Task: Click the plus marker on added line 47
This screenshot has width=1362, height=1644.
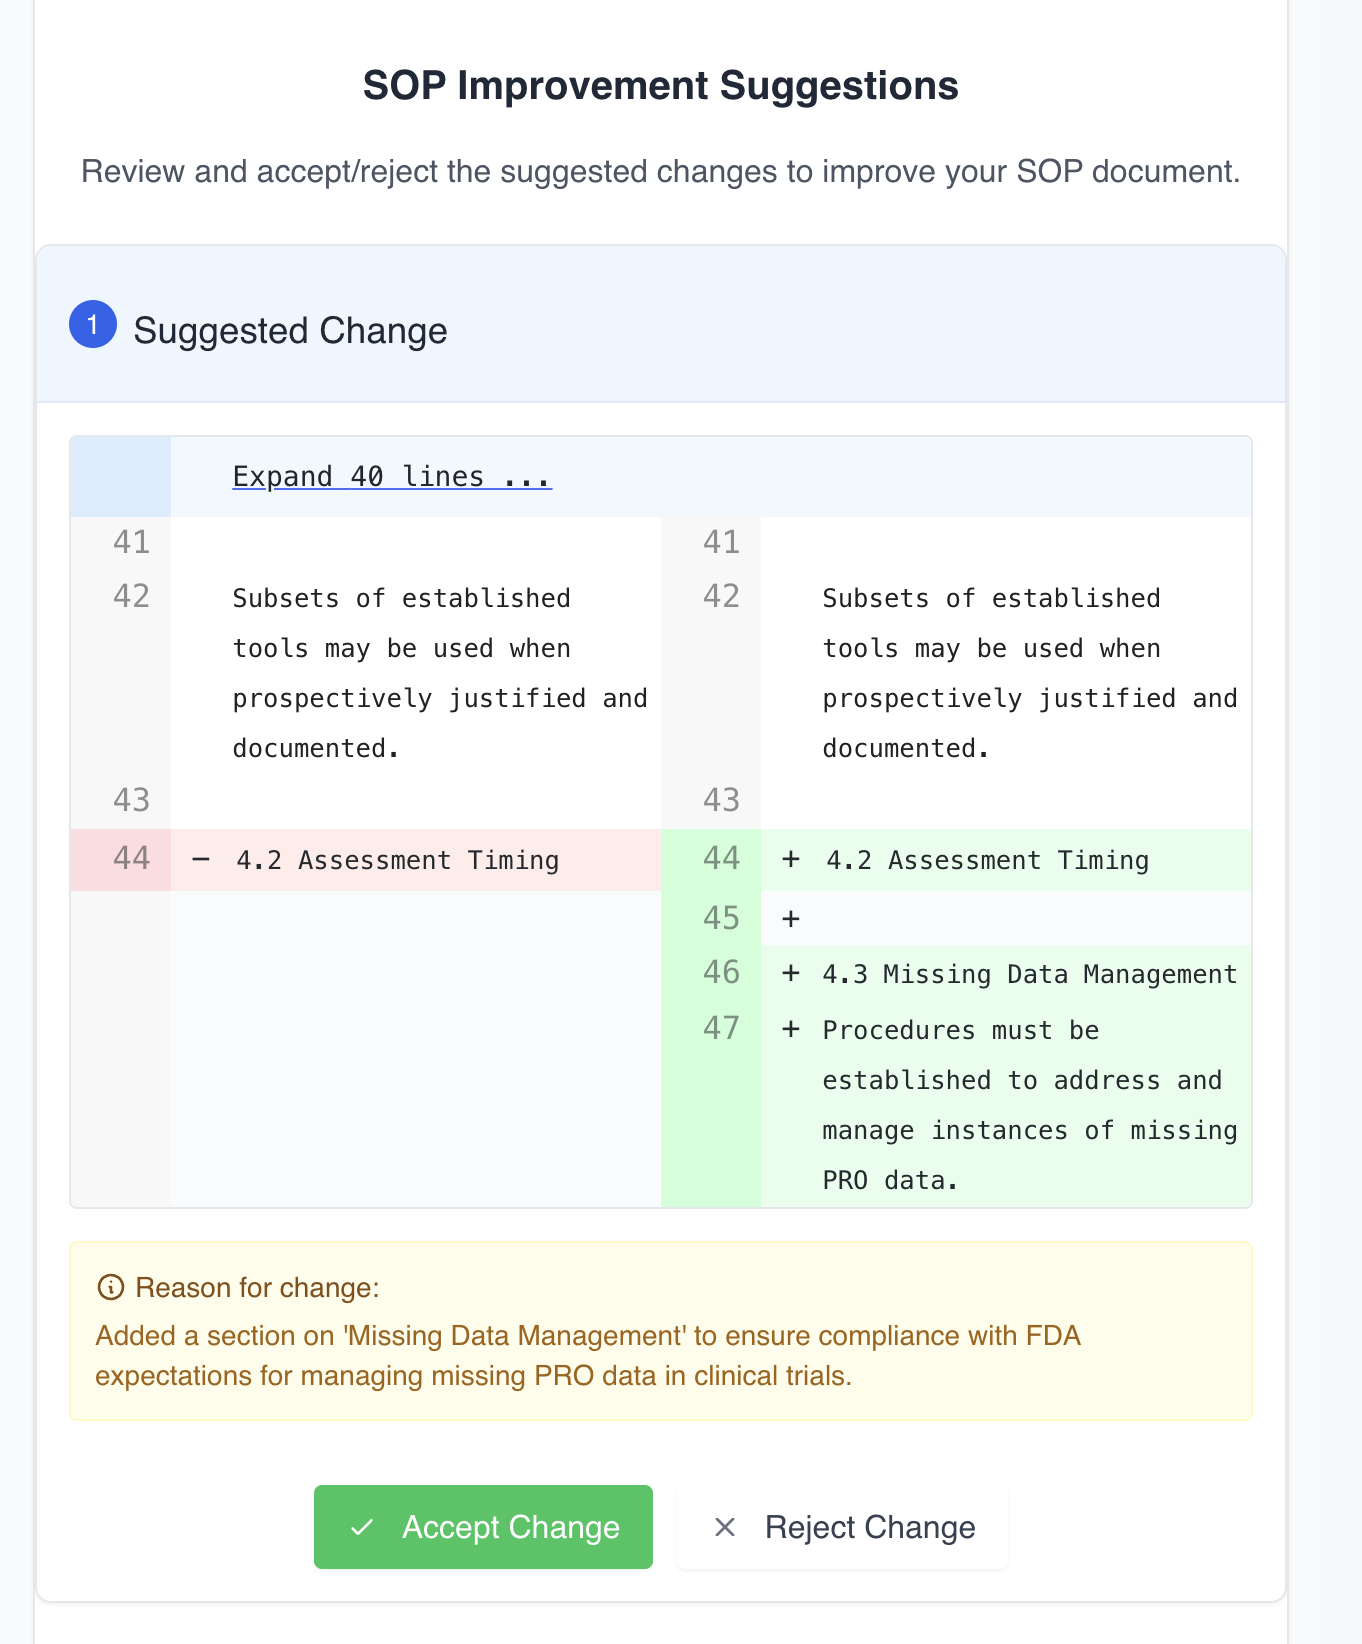Action: pyautogui.click(x=791, y=1029)
